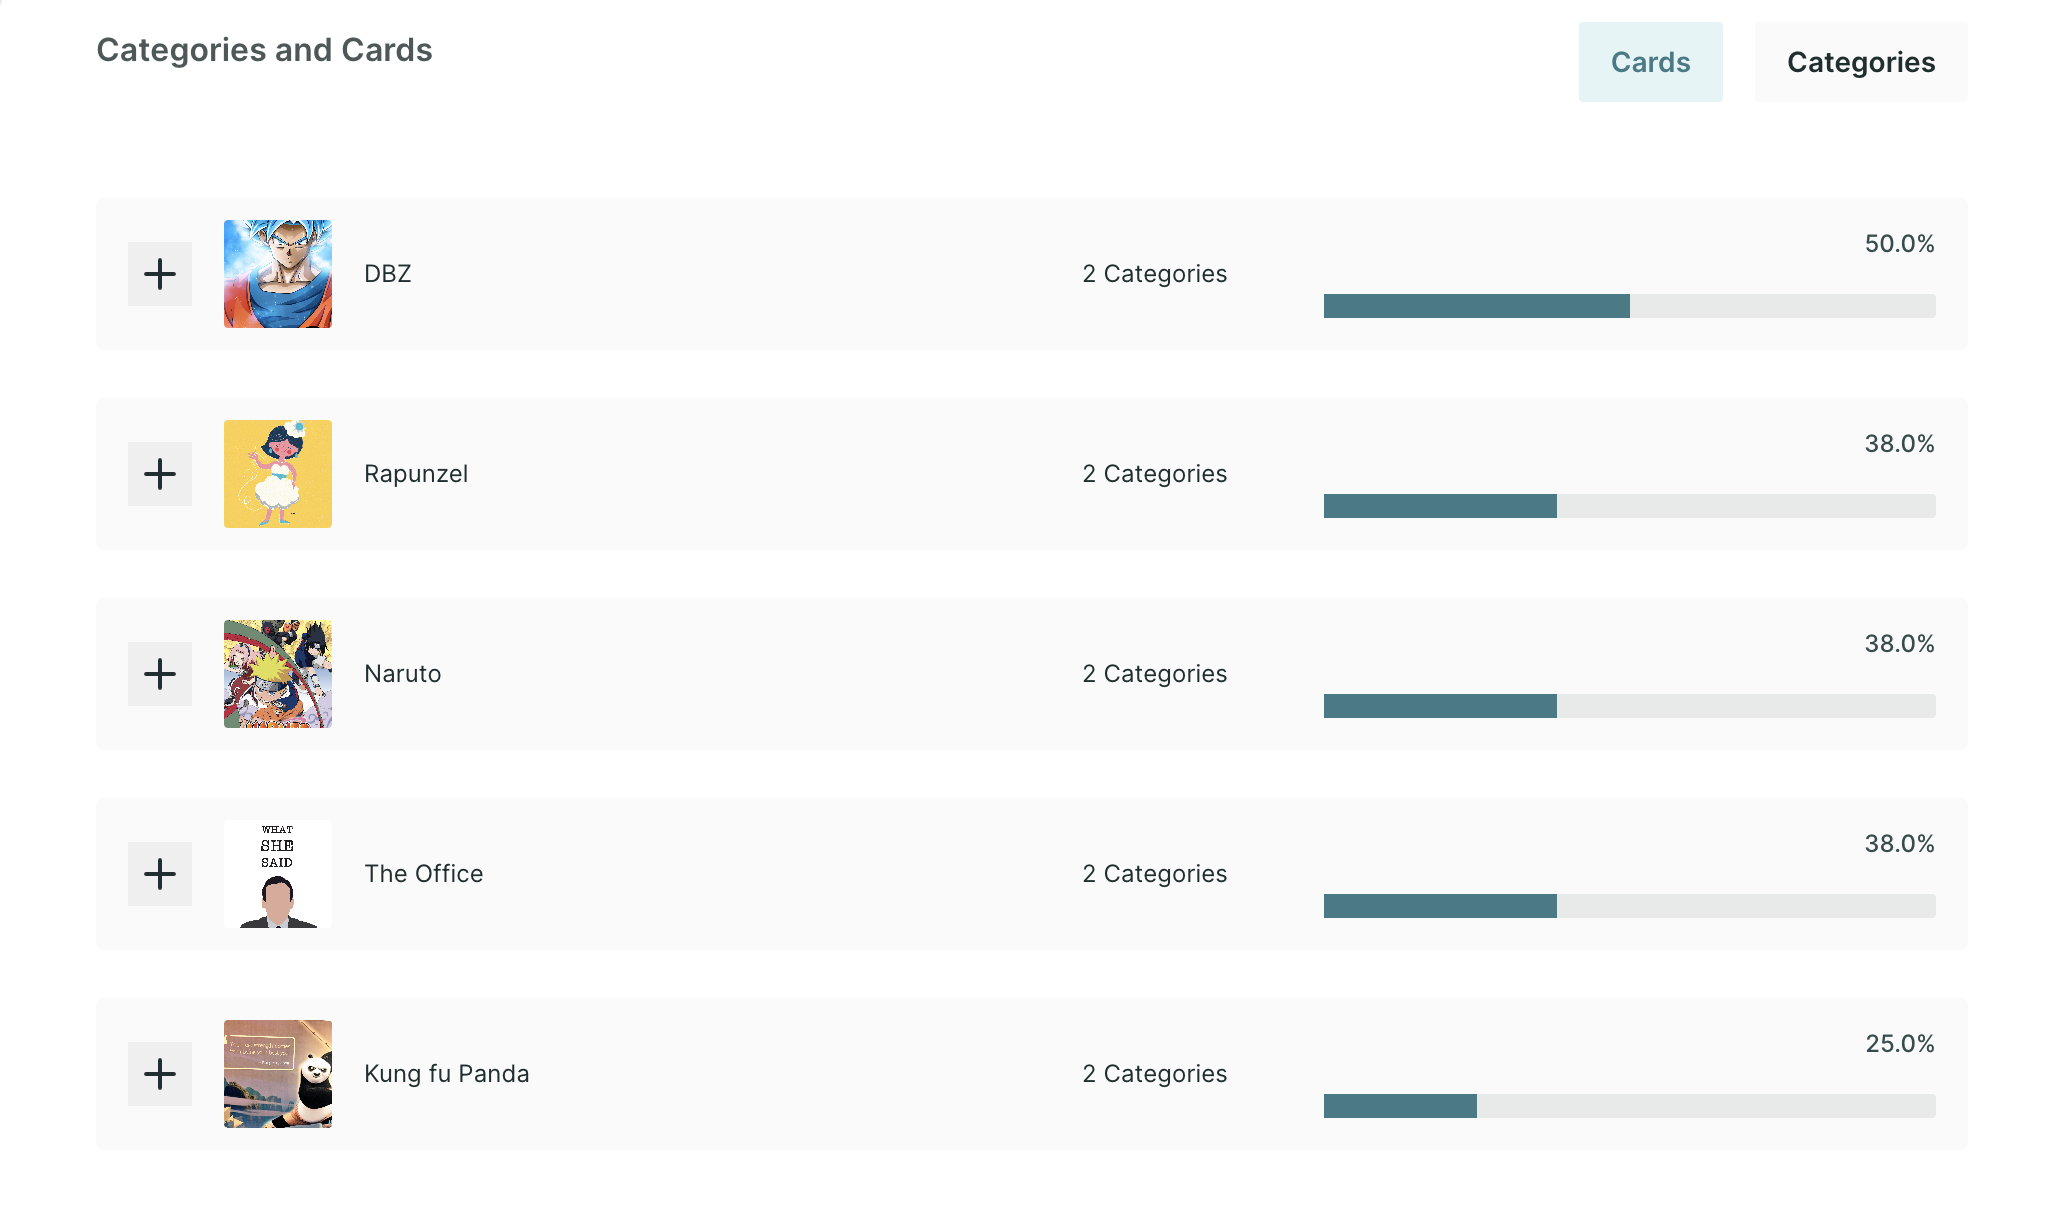2050x1206 pixels.
Task: Click the DBZ 50.0% progress bar
Action: point(1630,306)
